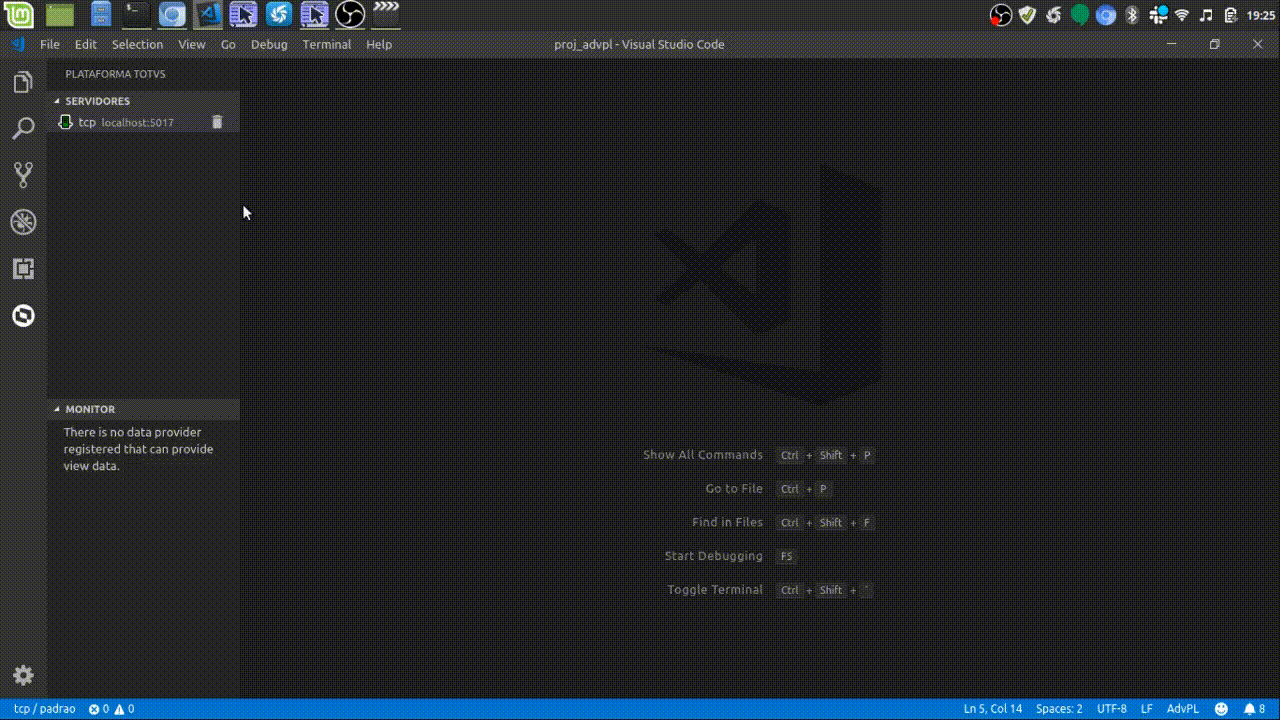Open the file manager from the taskbar
Screen dimensions: 1280x720
[100, 14]
